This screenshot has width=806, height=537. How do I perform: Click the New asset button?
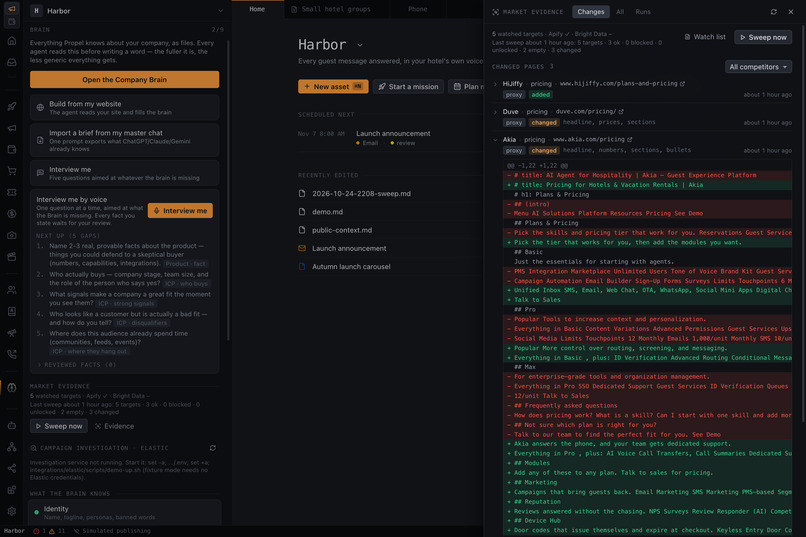click(333, 87)
